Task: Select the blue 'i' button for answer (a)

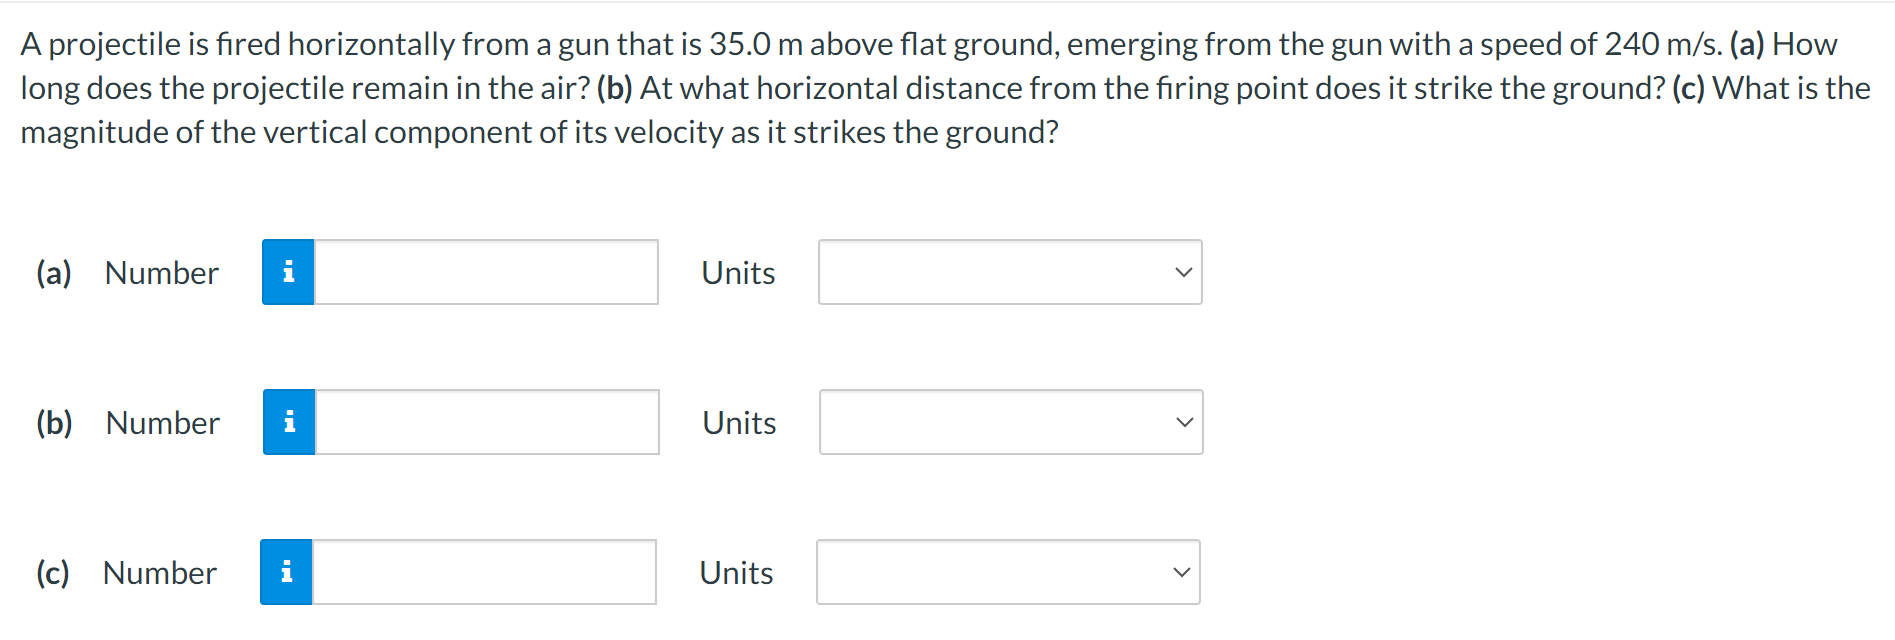Action: coord(288,272)
